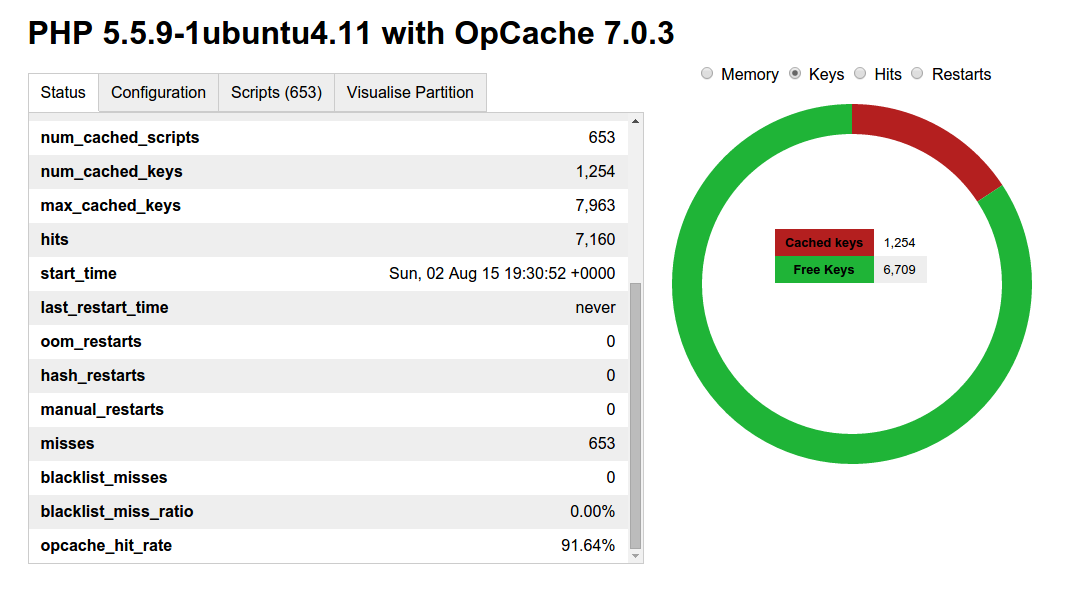The height and width of the screenshot is (616, 1074).
Task: Click the start_time row label
Action: pyautogui.click(x=78, y=274)
